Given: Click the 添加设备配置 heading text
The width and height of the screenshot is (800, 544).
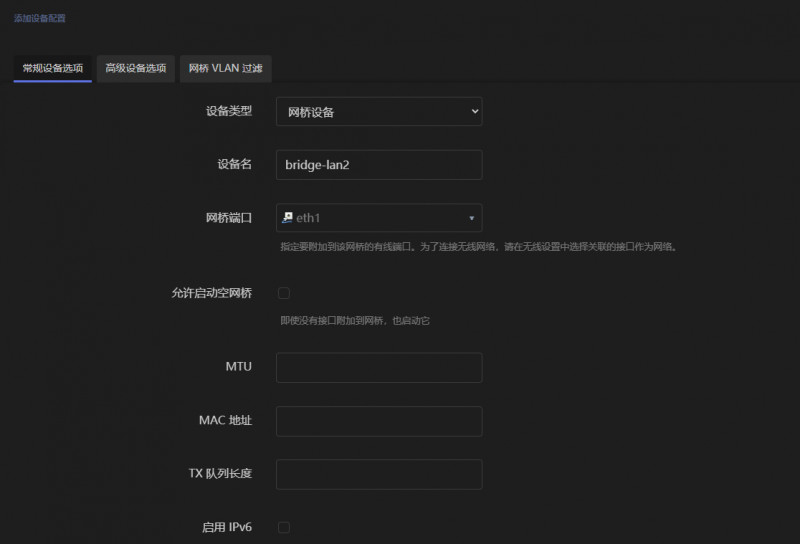Looking at the screenshot, I should click(x=40, y=18).
